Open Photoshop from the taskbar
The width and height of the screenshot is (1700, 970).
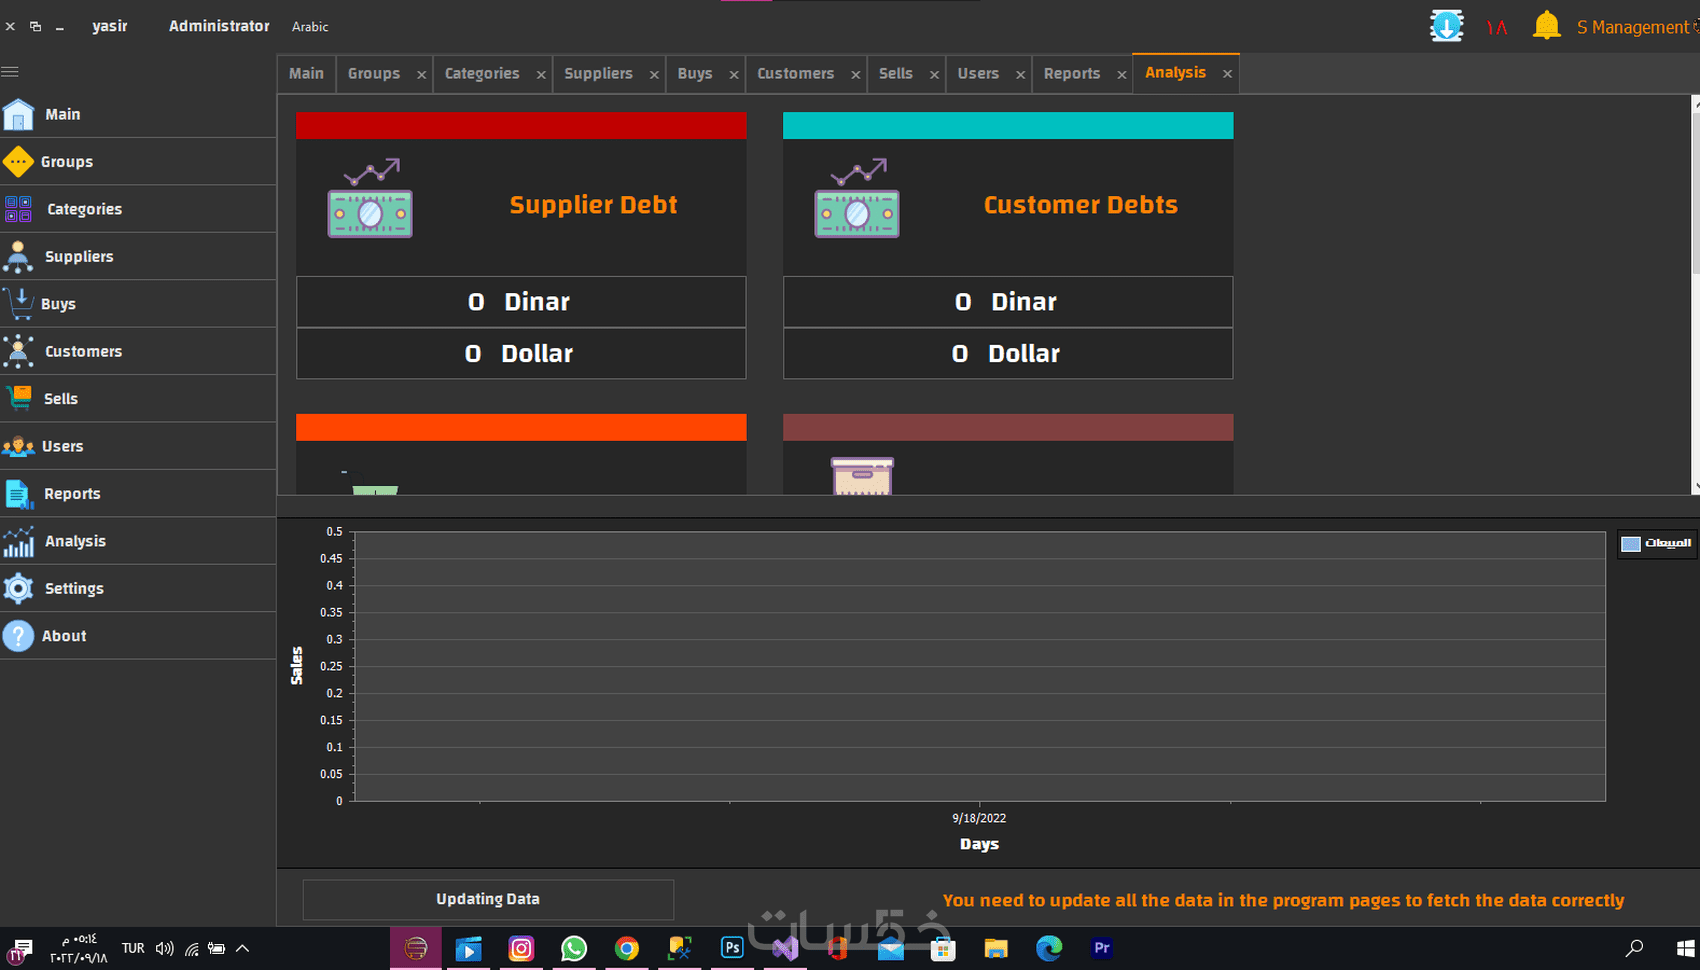[732, 948]
